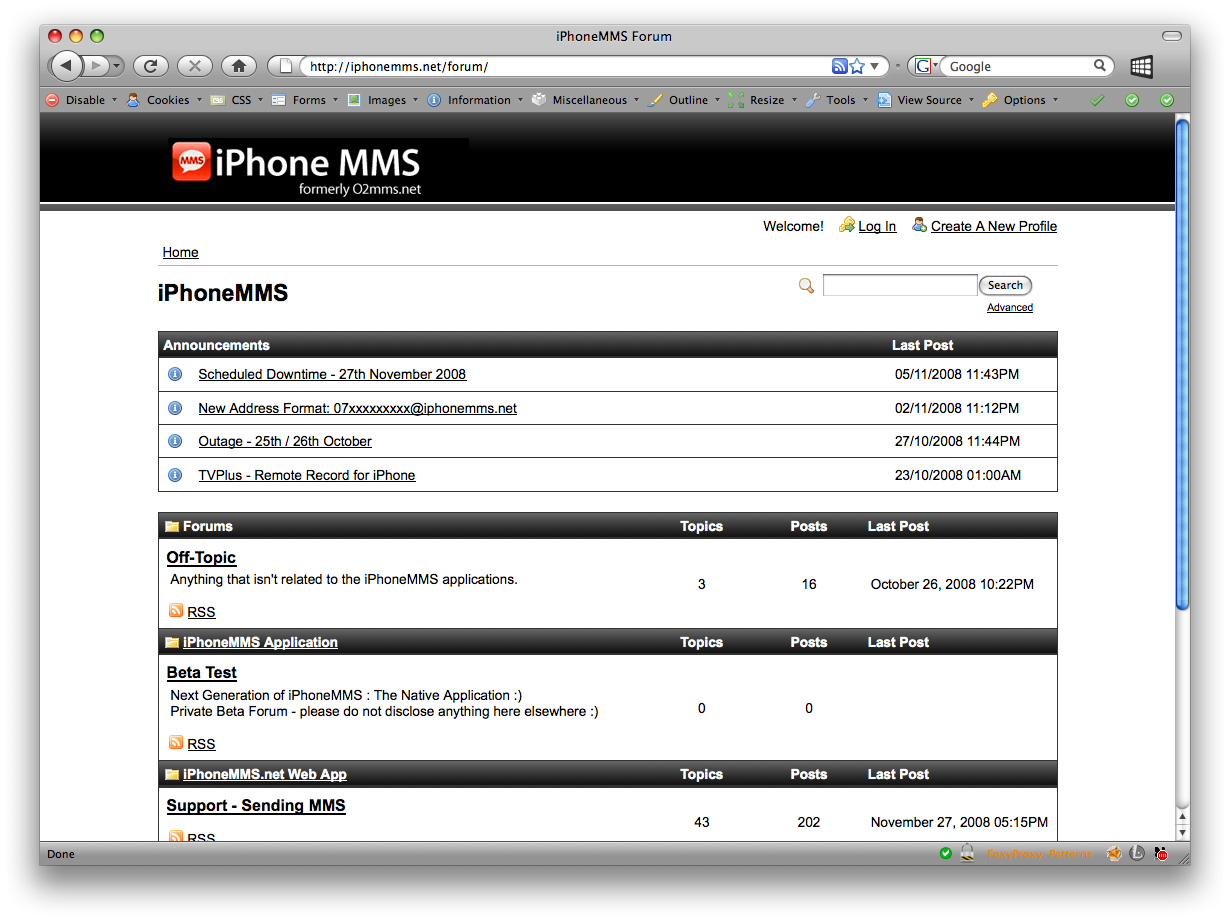
Task: Open the Advanced search link
Action: tap(1010, 307)
